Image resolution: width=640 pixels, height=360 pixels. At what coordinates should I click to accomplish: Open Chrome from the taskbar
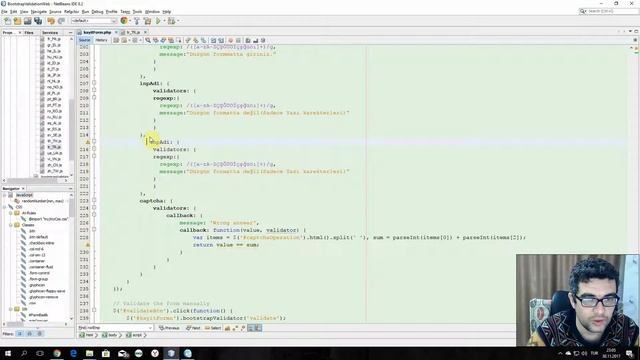[57, 353]
